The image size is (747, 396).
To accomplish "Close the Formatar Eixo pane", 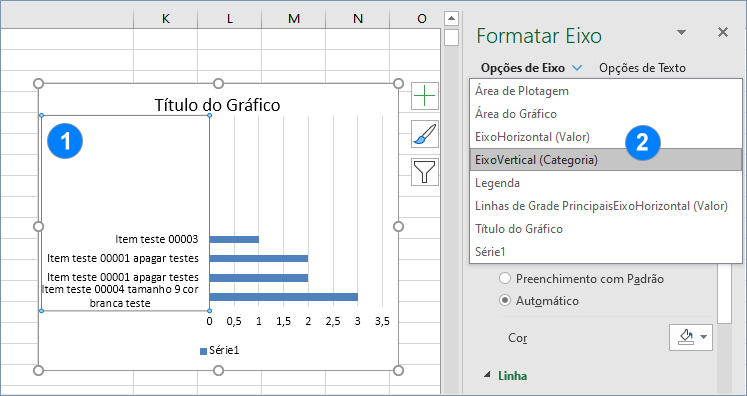I will click(x=723, y=32).
